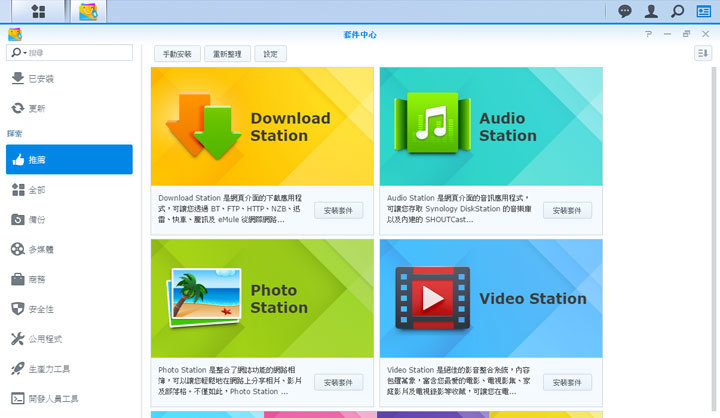
Task: Click the 設定 button
Action: pos(270,53)
